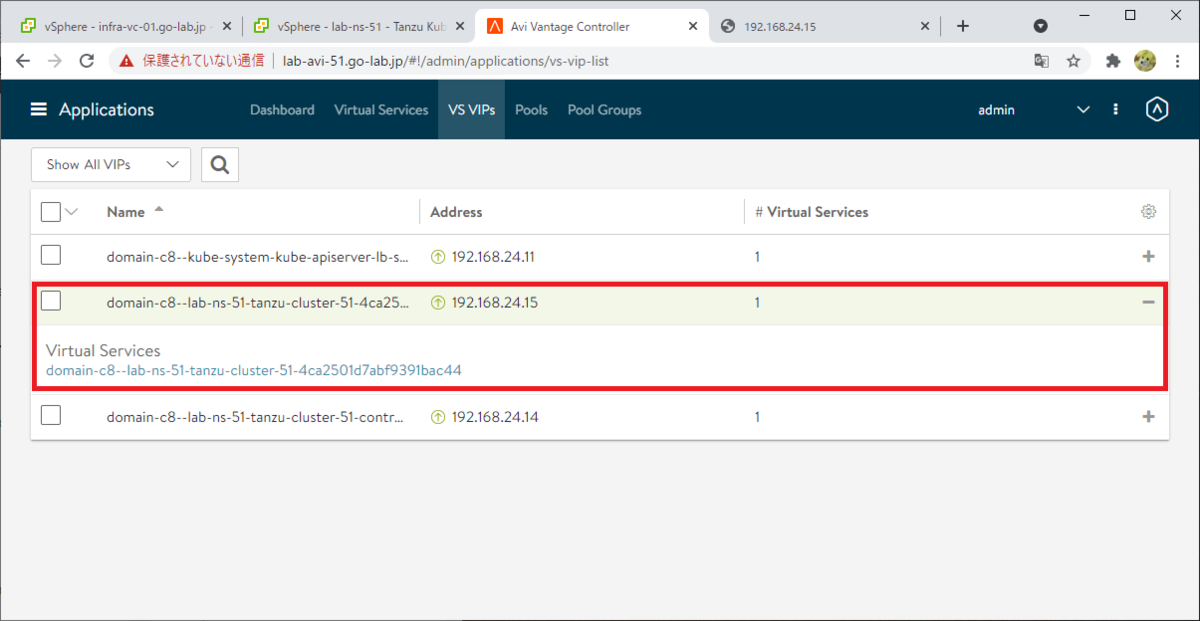Toggle the select-all header checkbox

click(x=51, y=211)
